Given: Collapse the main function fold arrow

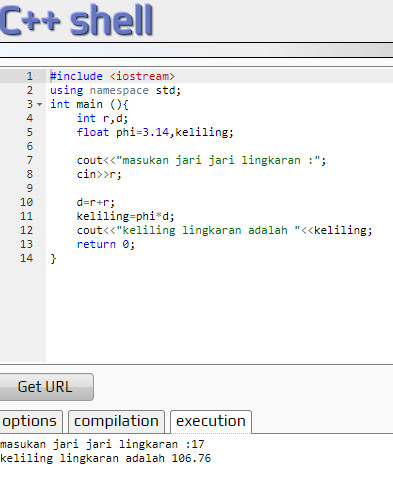Looking at the screenshot, I should click(x=40, y=104).
